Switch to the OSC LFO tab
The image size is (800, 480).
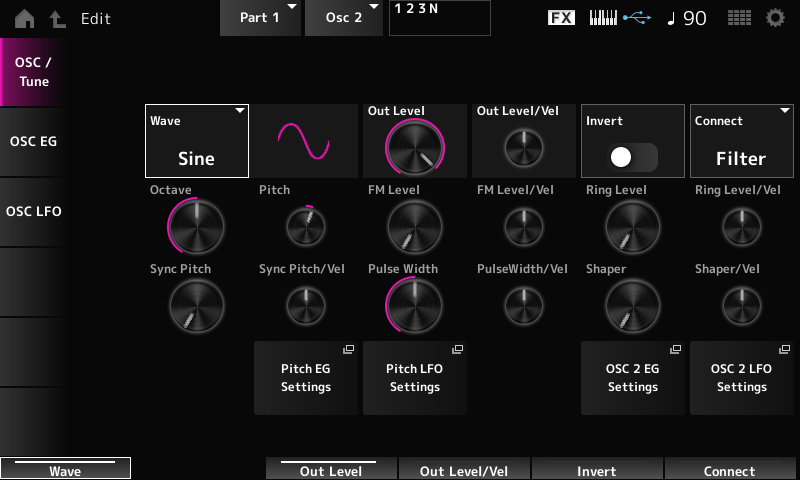coord(34,211)
